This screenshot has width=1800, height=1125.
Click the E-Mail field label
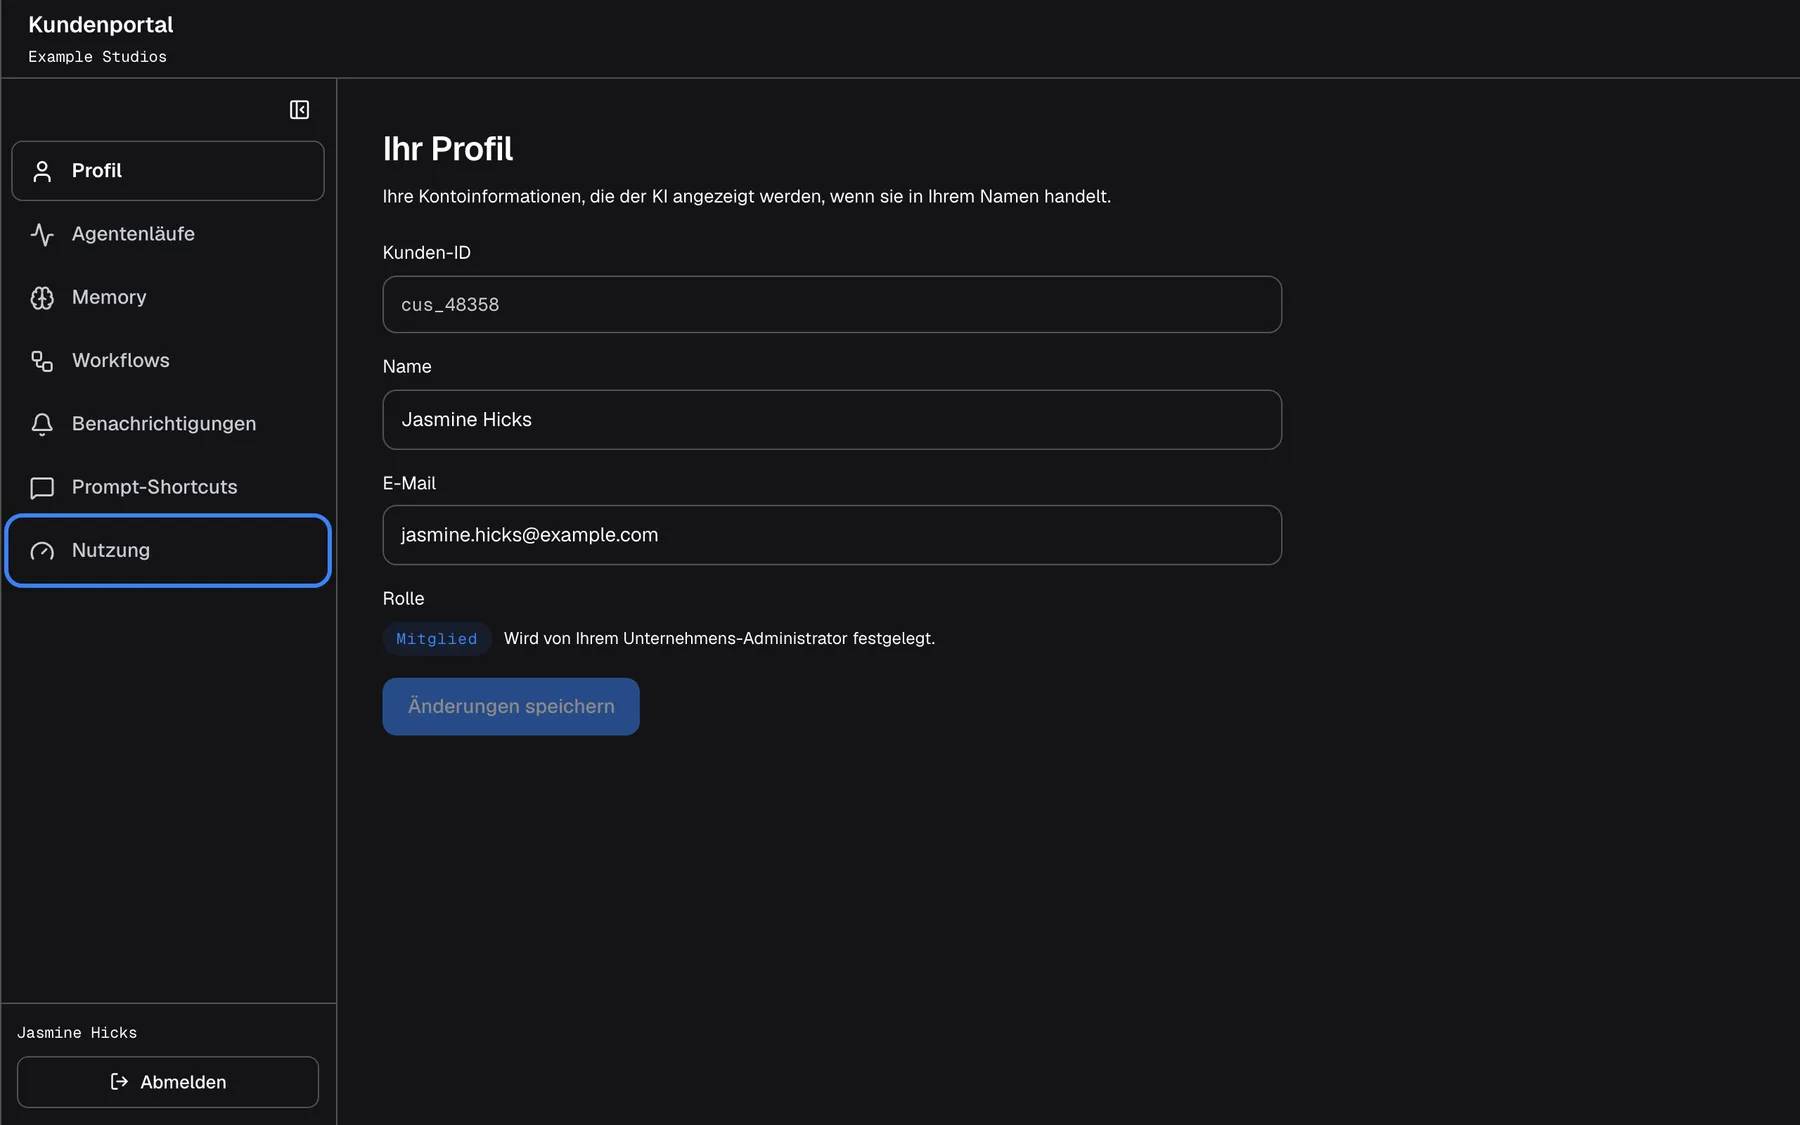410,484
